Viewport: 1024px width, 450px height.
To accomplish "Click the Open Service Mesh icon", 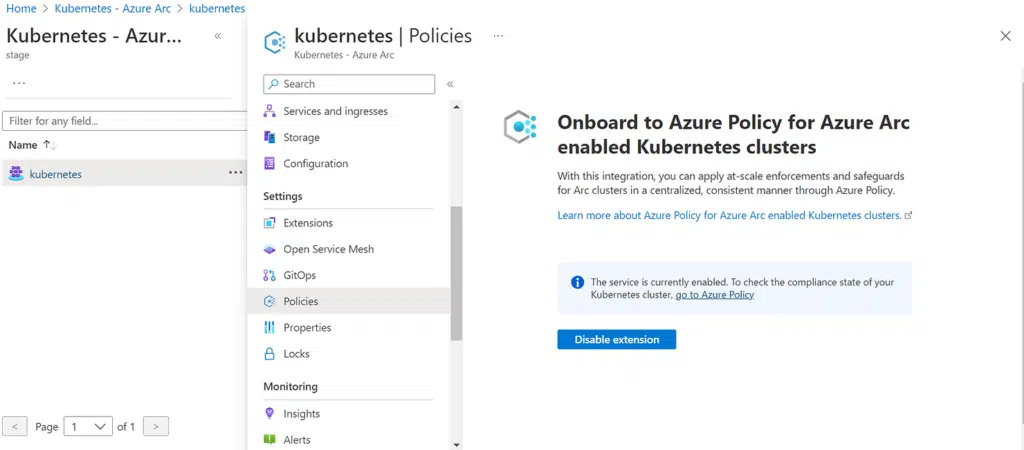I will (269, 249).
